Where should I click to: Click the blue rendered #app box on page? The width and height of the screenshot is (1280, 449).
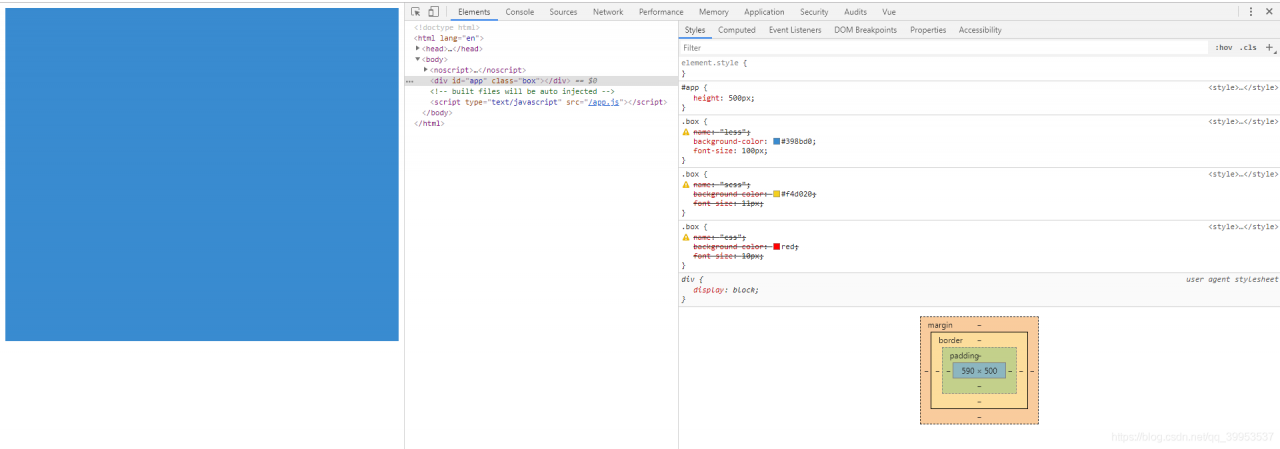[x=202, y=174]
